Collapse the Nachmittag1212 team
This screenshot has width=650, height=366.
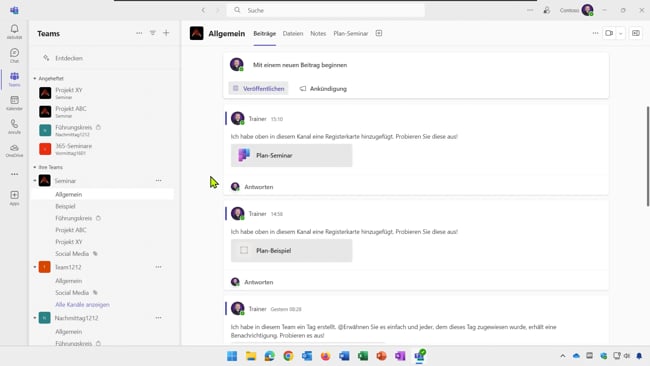tap(35, 318)
